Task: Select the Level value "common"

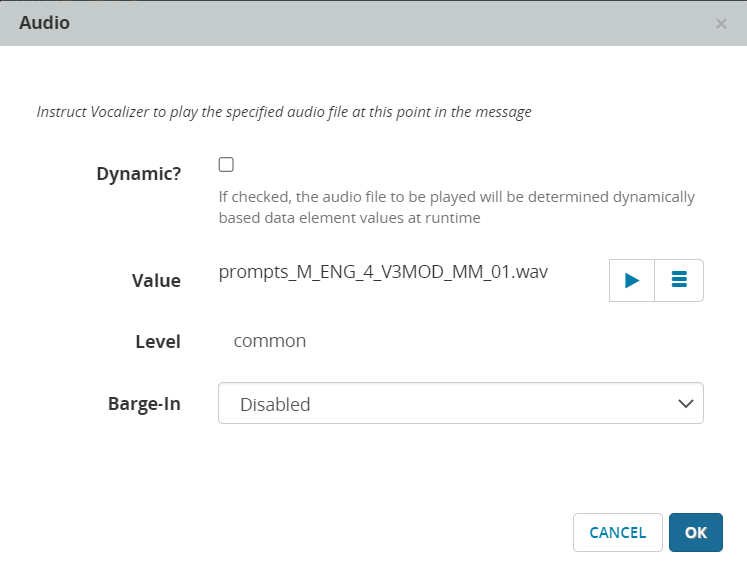Action: 269,341
